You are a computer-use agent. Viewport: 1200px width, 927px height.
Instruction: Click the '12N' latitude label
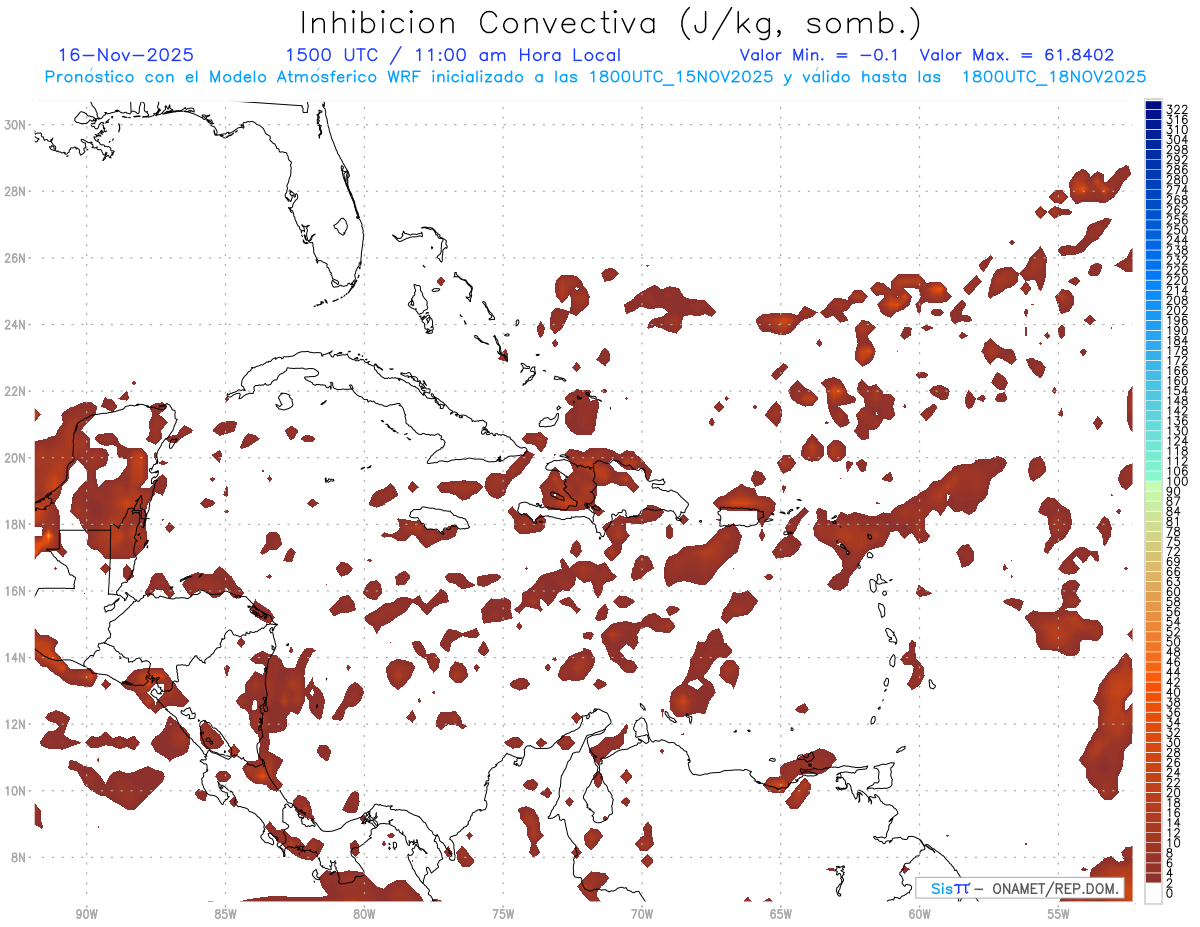(15, 724)
